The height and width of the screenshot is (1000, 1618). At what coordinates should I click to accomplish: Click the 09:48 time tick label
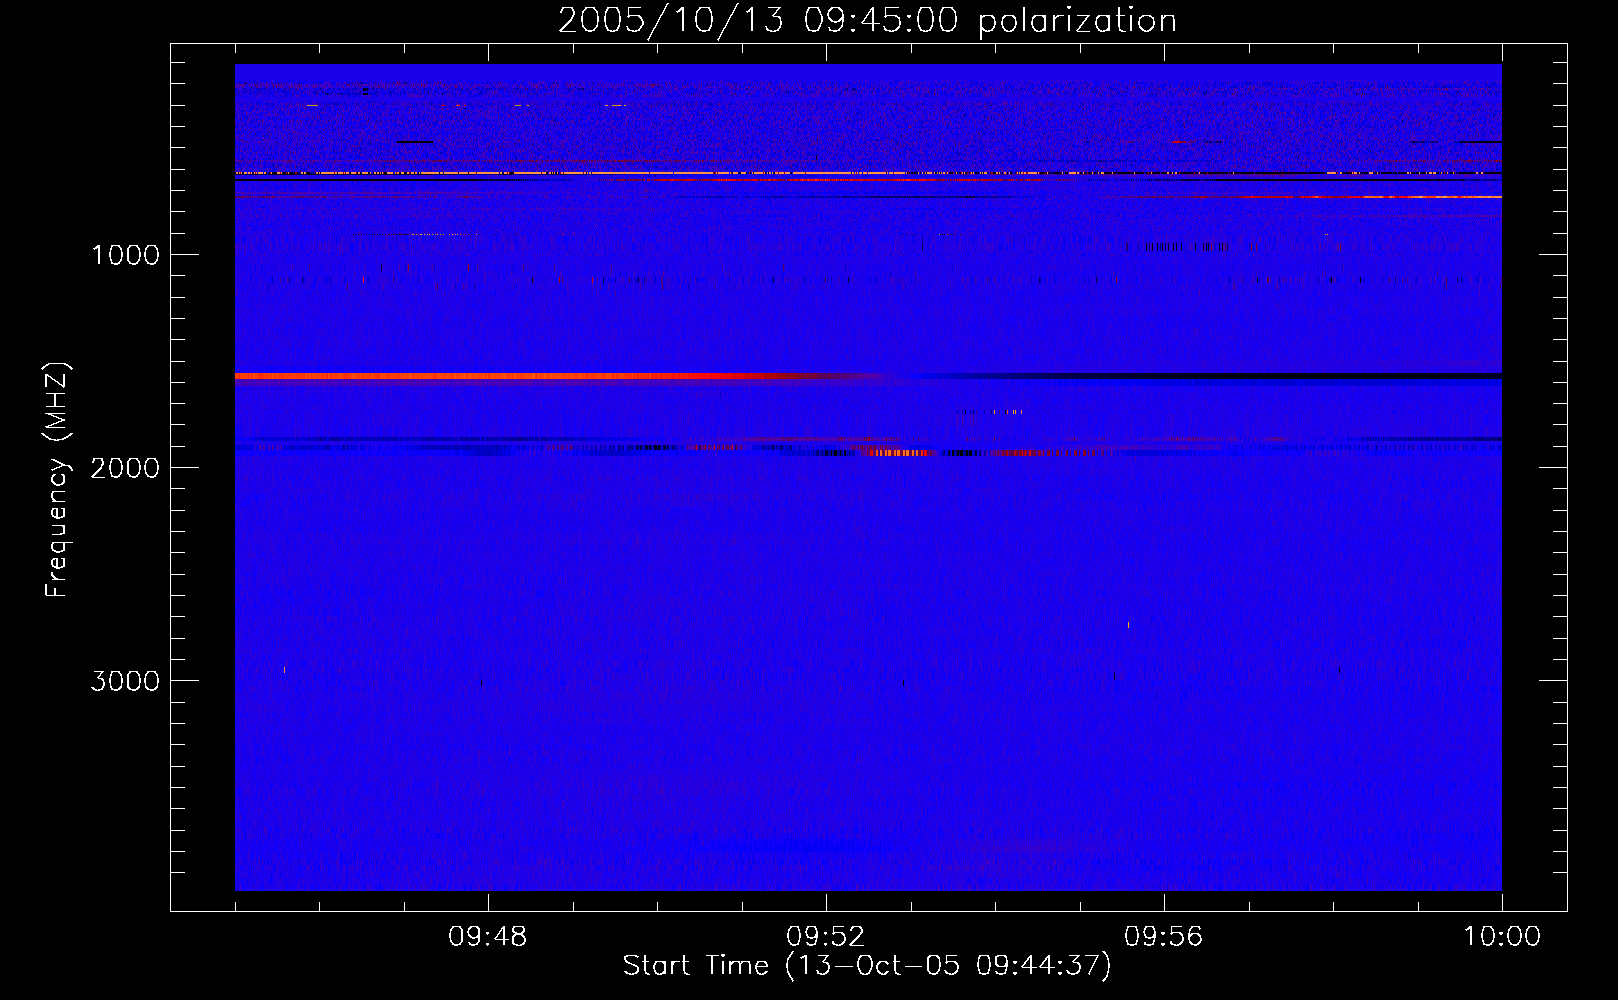tap(488, 937)
